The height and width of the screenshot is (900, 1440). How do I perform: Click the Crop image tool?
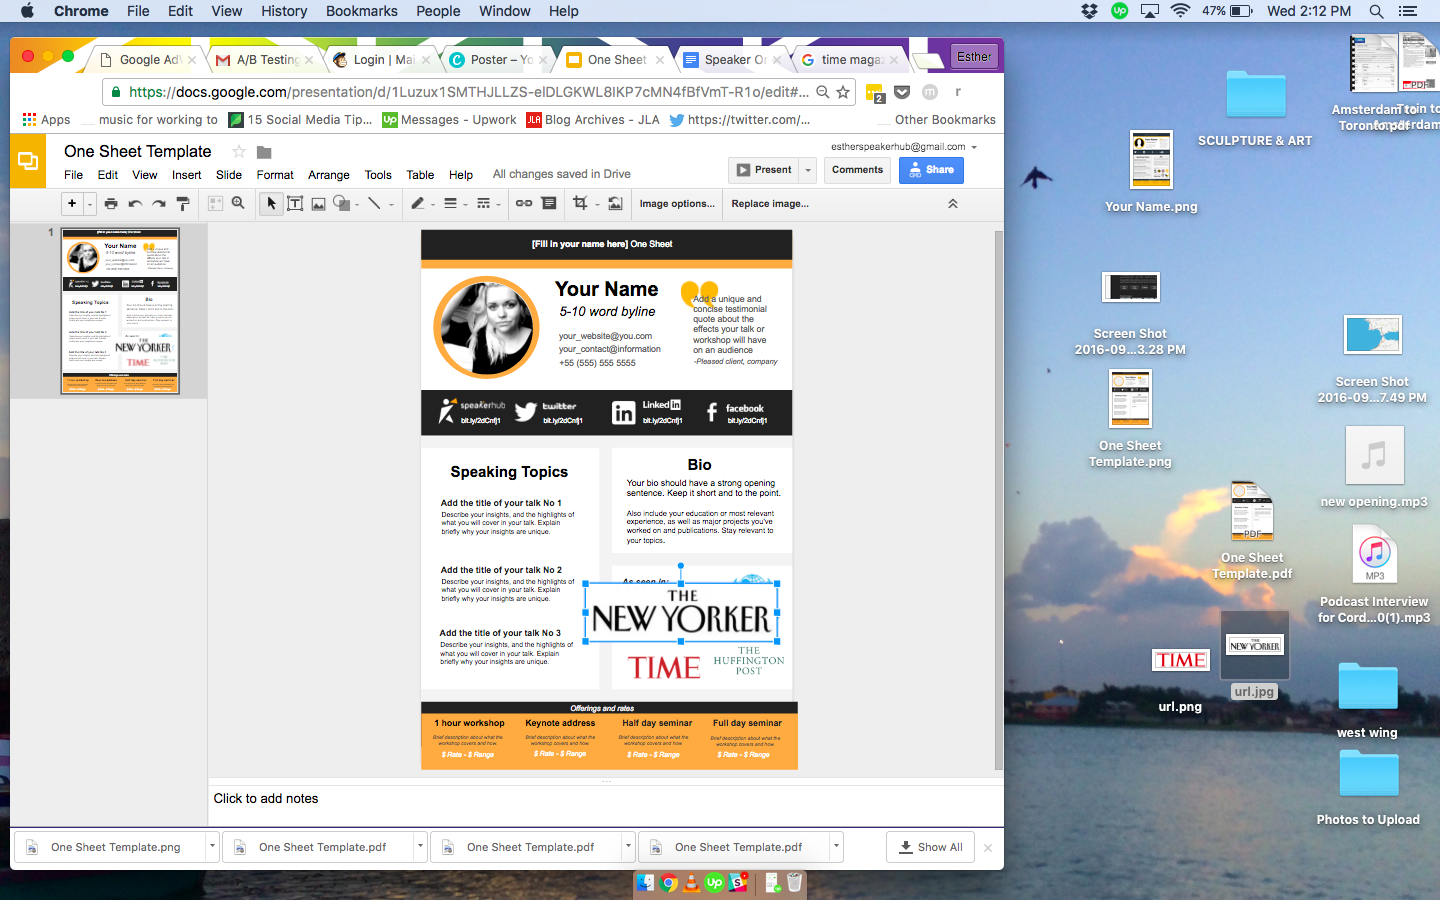580,203
